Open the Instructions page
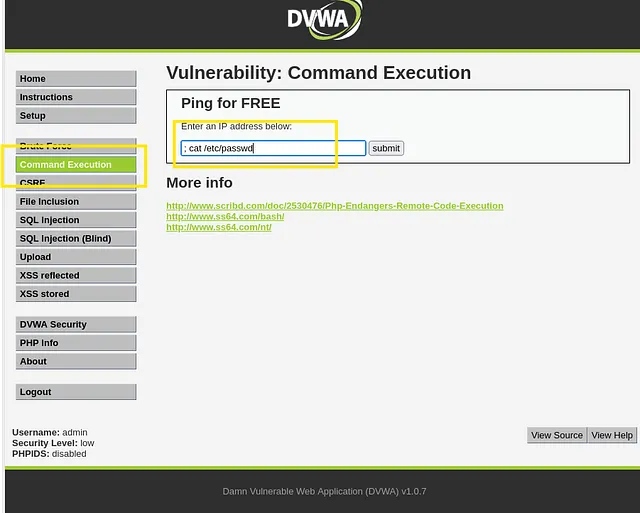Image resolution: width=640 pixels, height=513 pixels. 76,97
